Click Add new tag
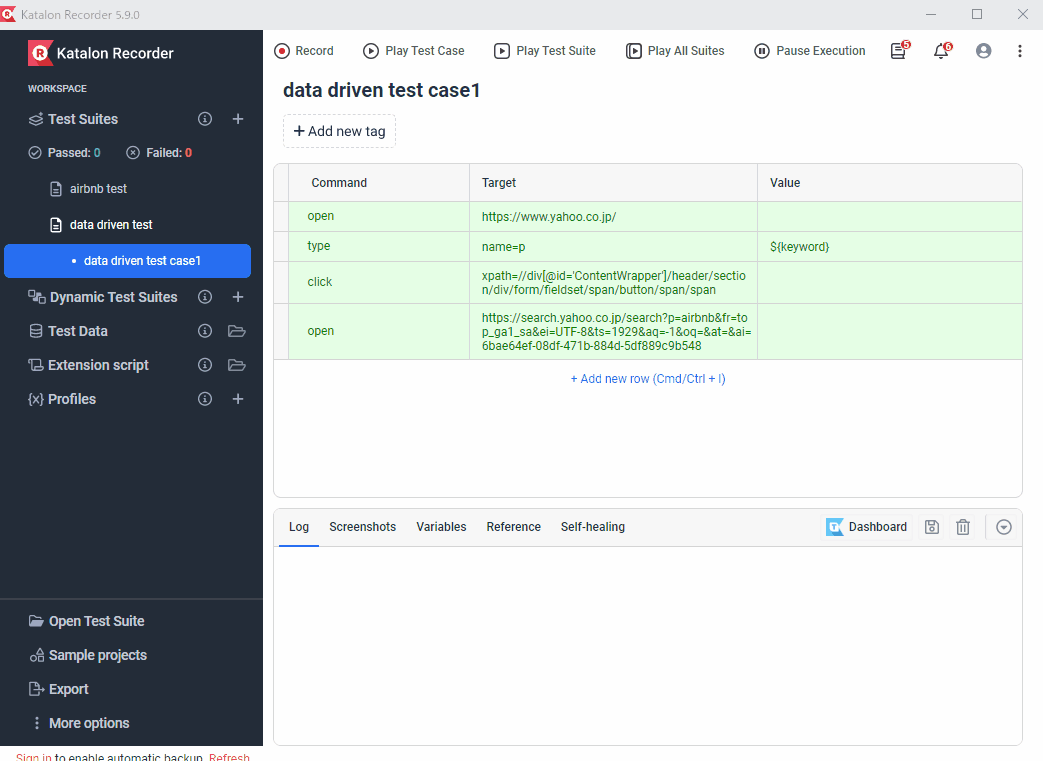The width and height of the screenshot is (1043, 761). (x=339, y=131)
